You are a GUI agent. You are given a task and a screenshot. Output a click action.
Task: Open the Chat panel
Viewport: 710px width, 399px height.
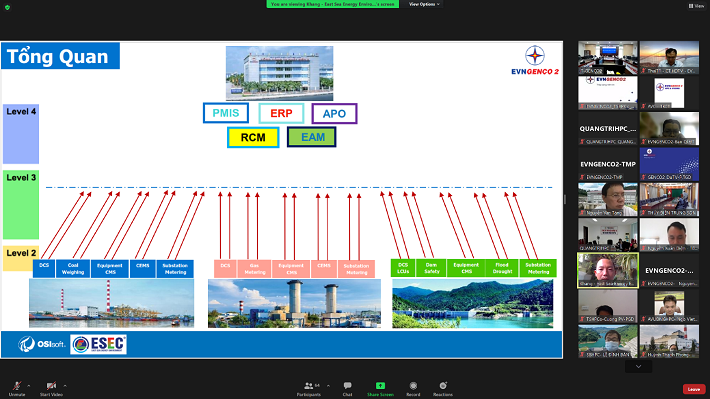347,389
